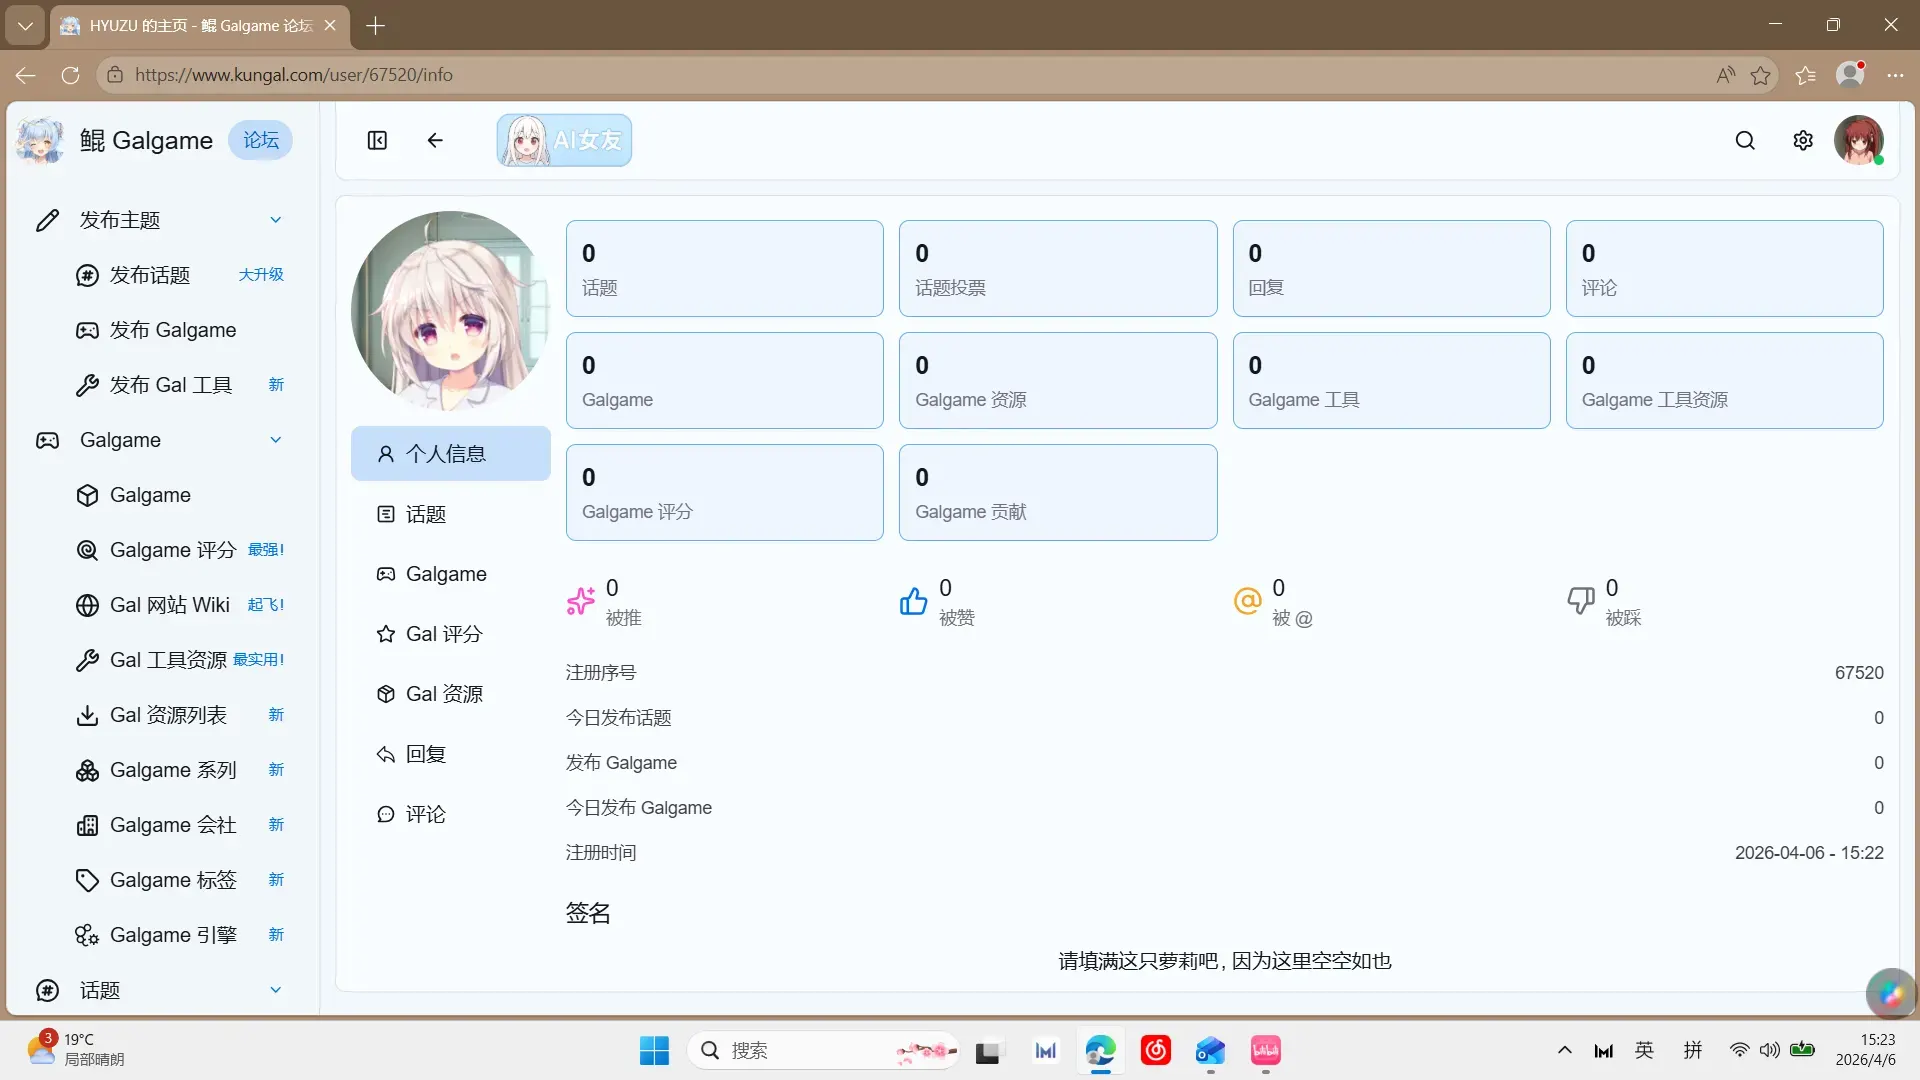1920x1080 pixels.
Task: Collapse the Galgame sidebar section chevron
Action: 276,440
